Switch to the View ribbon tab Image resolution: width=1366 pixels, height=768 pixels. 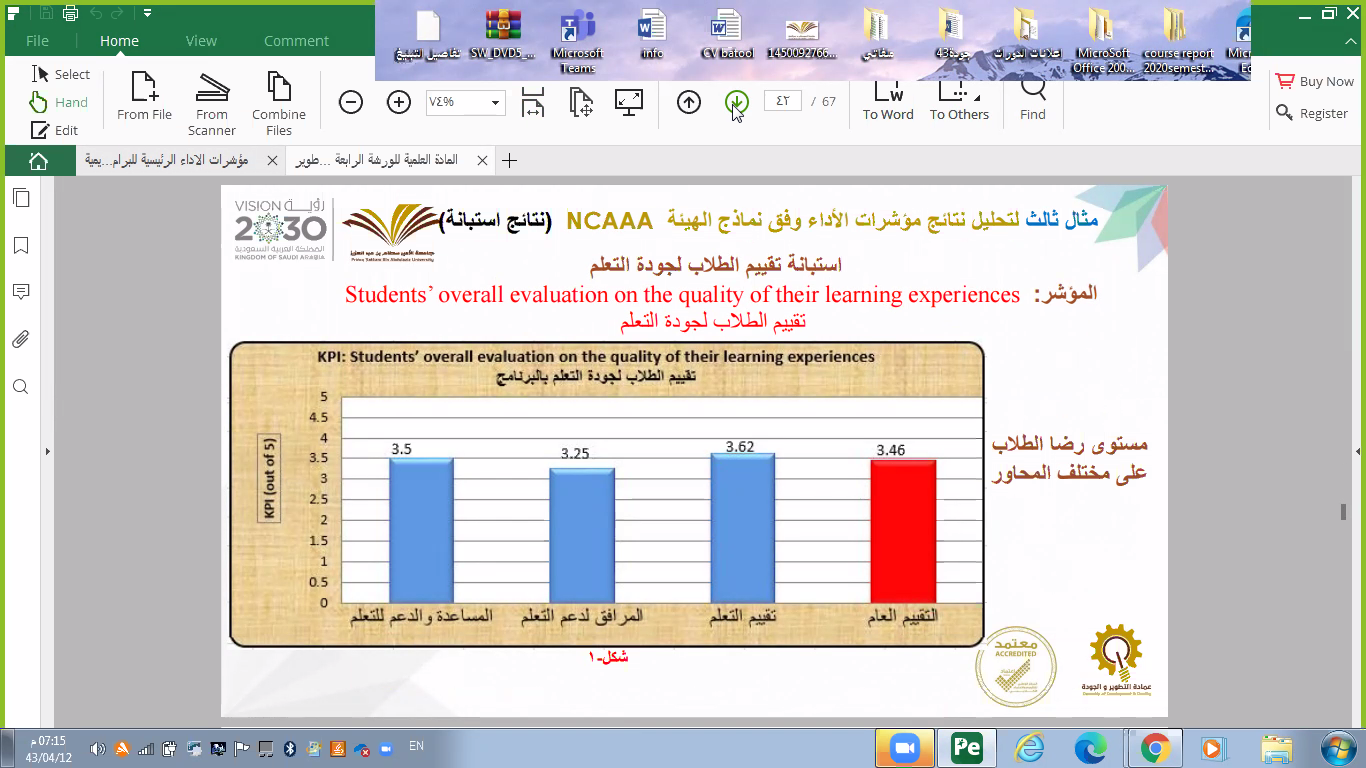point(201,41)
